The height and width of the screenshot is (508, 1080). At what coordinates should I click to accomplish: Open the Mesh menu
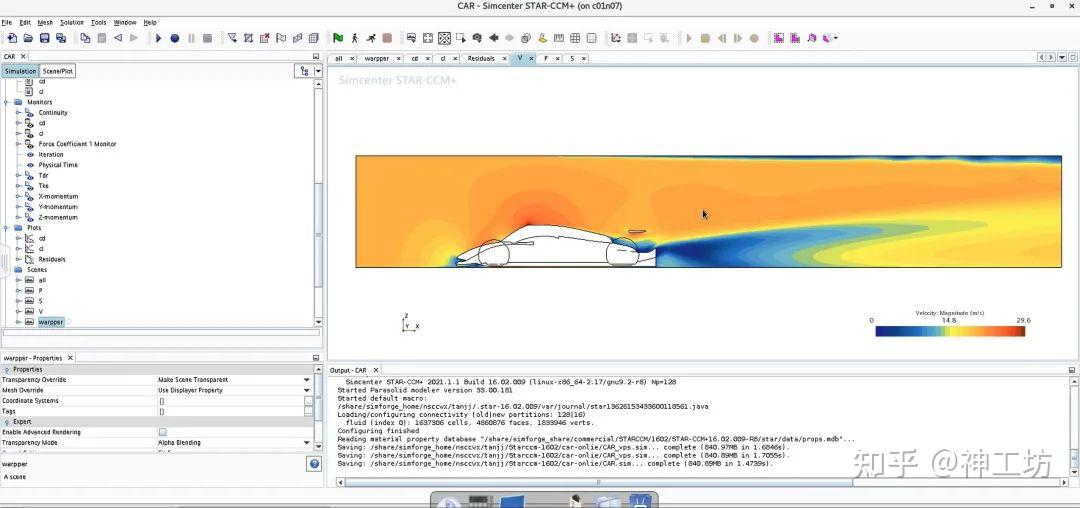(x=45, y=23)
